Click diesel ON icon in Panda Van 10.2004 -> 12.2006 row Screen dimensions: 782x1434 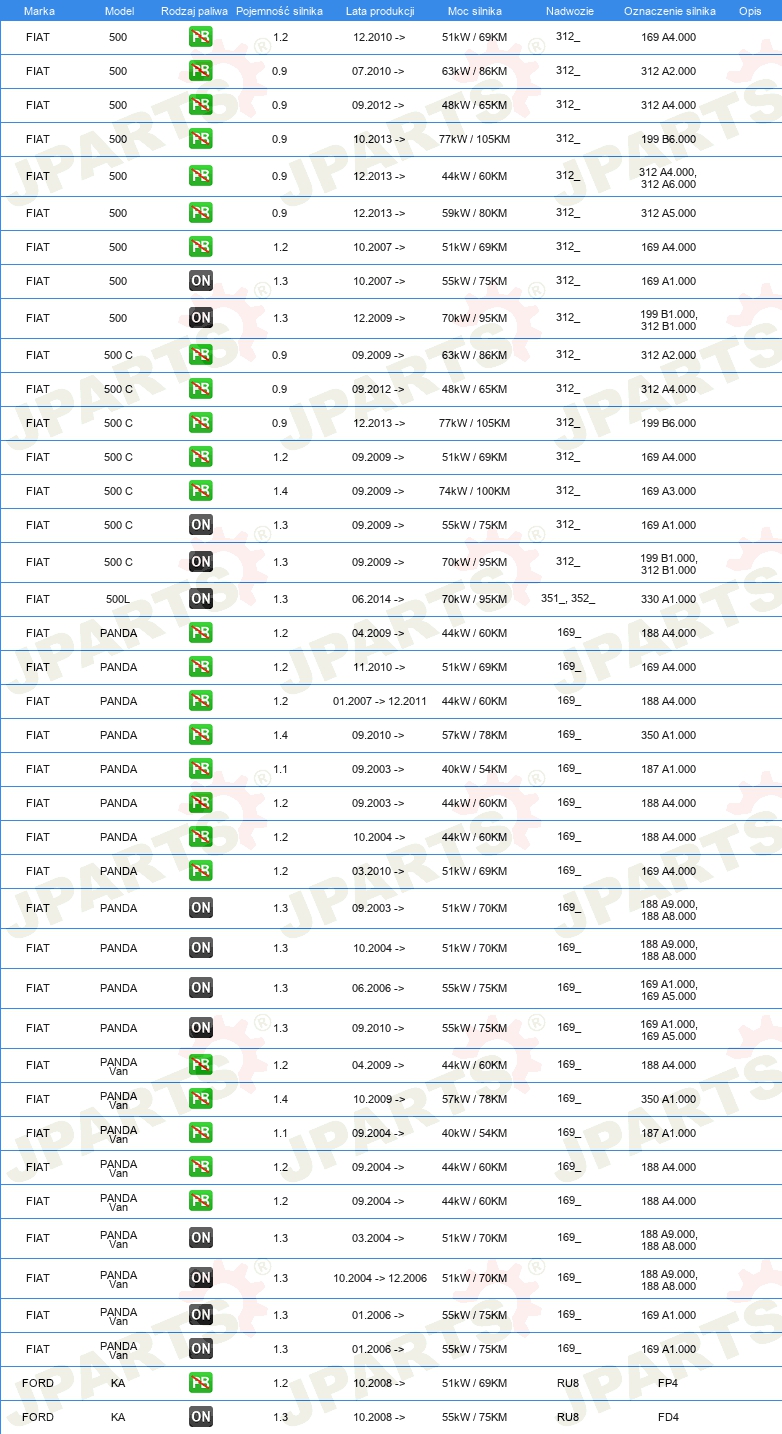click(x=200, y=1278)
